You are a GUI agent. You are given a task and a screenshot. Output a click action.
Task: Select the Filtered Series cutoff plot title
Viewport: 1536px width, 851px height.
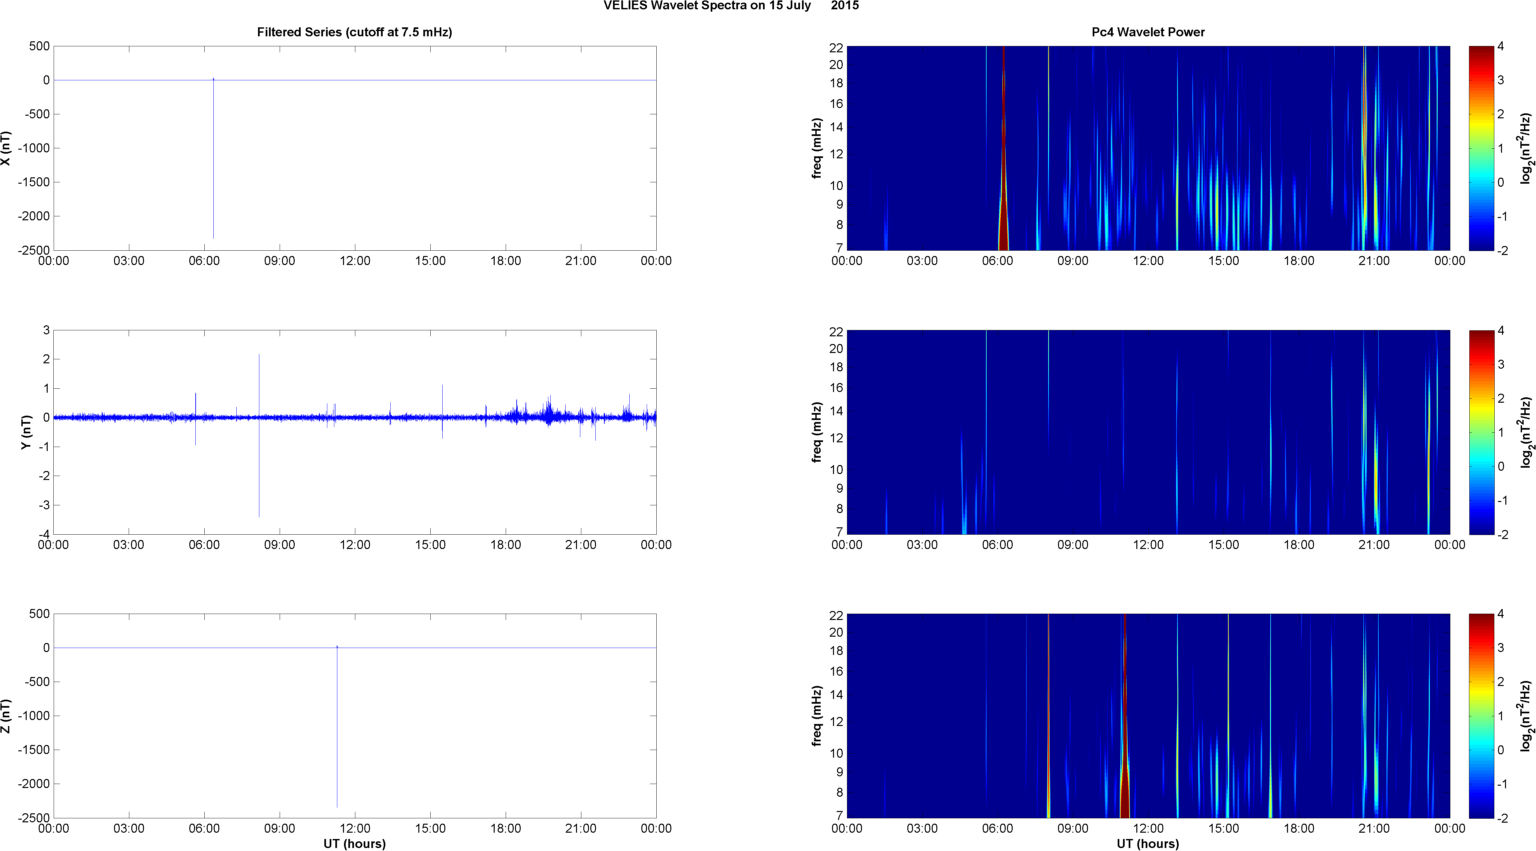click(x=354, y=32)
